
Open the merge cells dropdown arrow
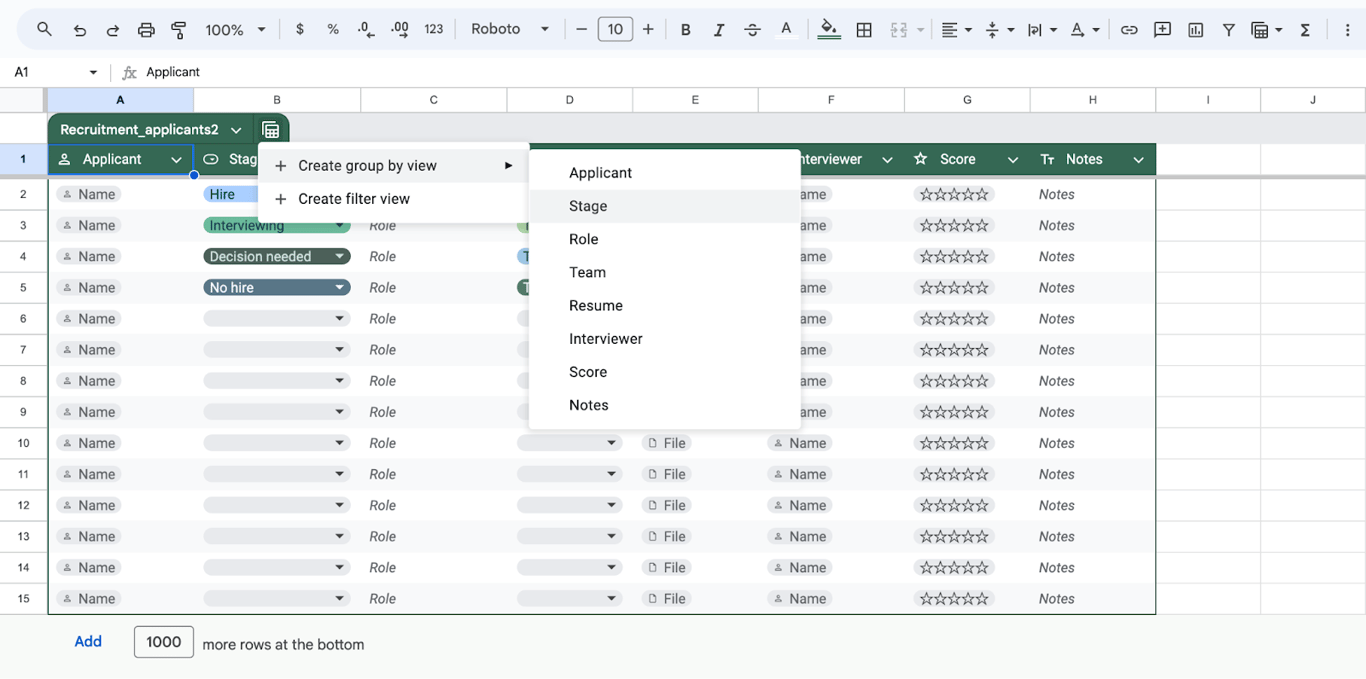click(920, 30)
